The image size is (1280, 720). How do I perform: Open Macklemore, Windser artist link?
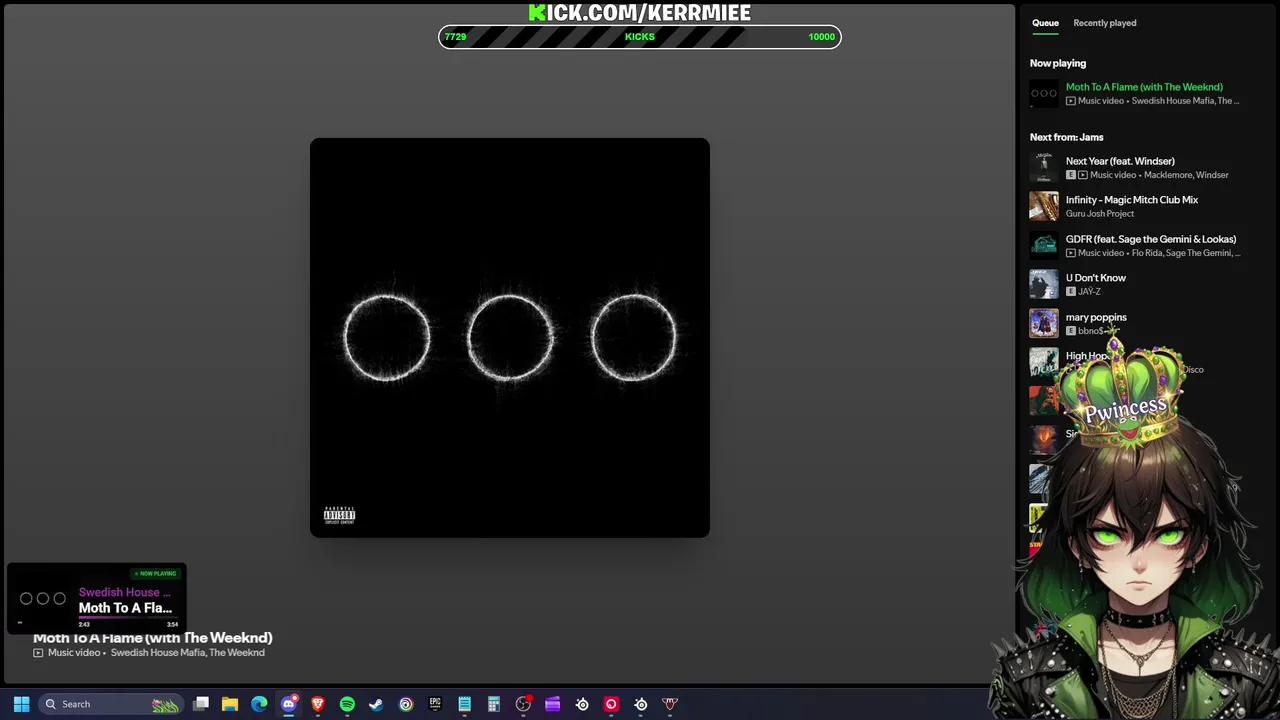pos(1186,175)
